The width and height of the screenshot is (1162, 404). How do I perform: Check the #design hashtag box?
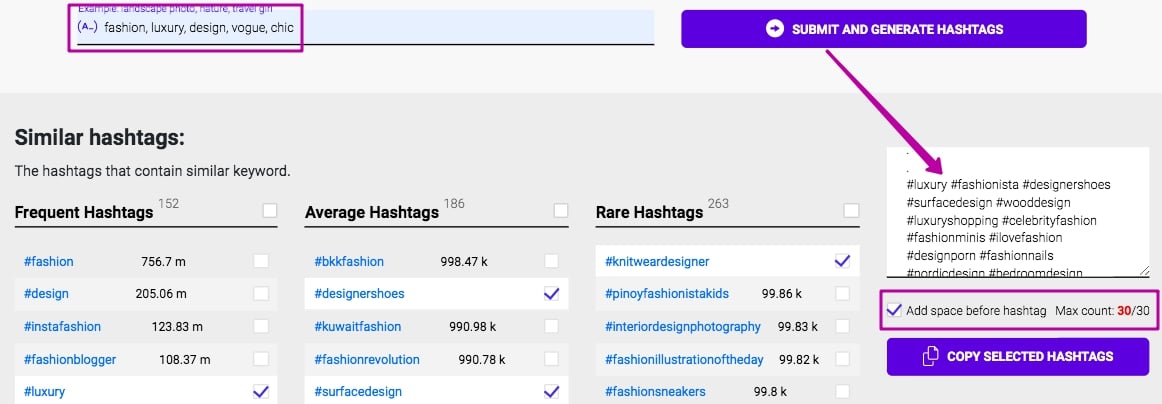(x=261, y=294)
